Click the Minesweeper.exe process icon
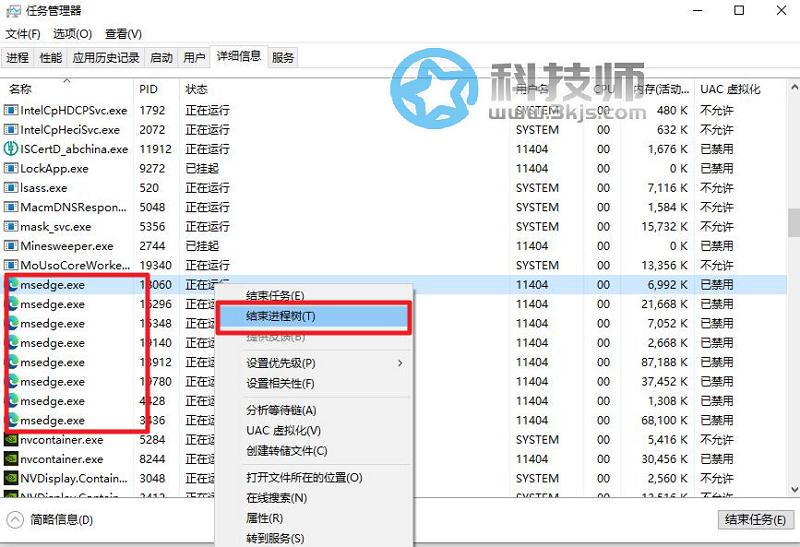The height and width of the screenshot is (547, 800). tap(11, 246)
